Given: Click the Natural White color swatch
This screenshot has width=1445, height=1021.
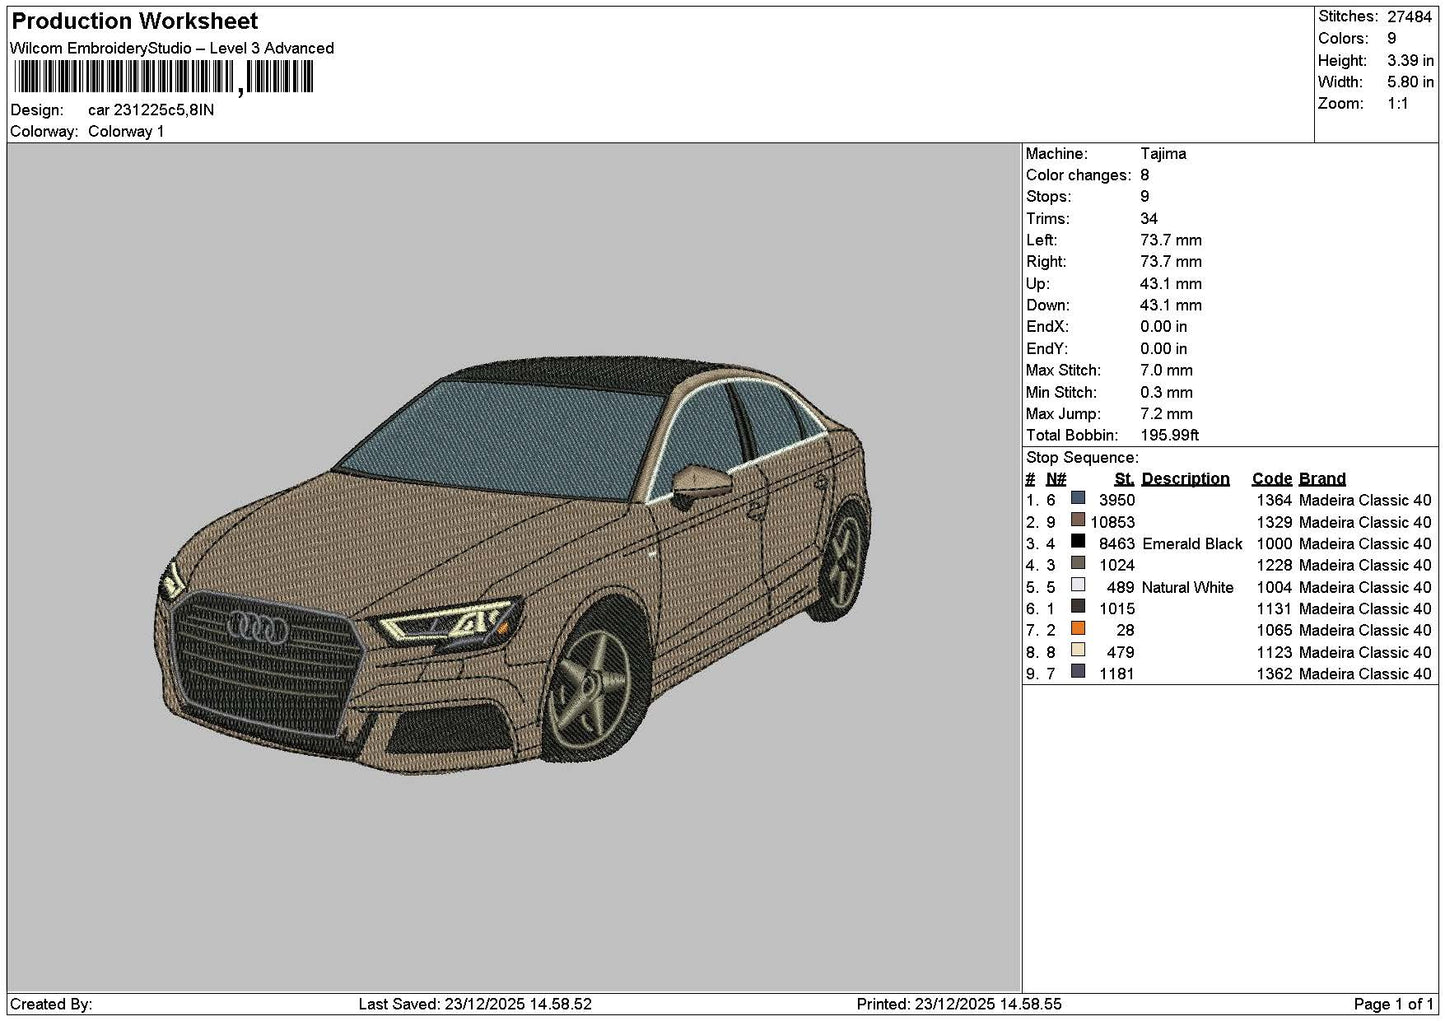Looking at the screenshot, I should click(1078, 585).
